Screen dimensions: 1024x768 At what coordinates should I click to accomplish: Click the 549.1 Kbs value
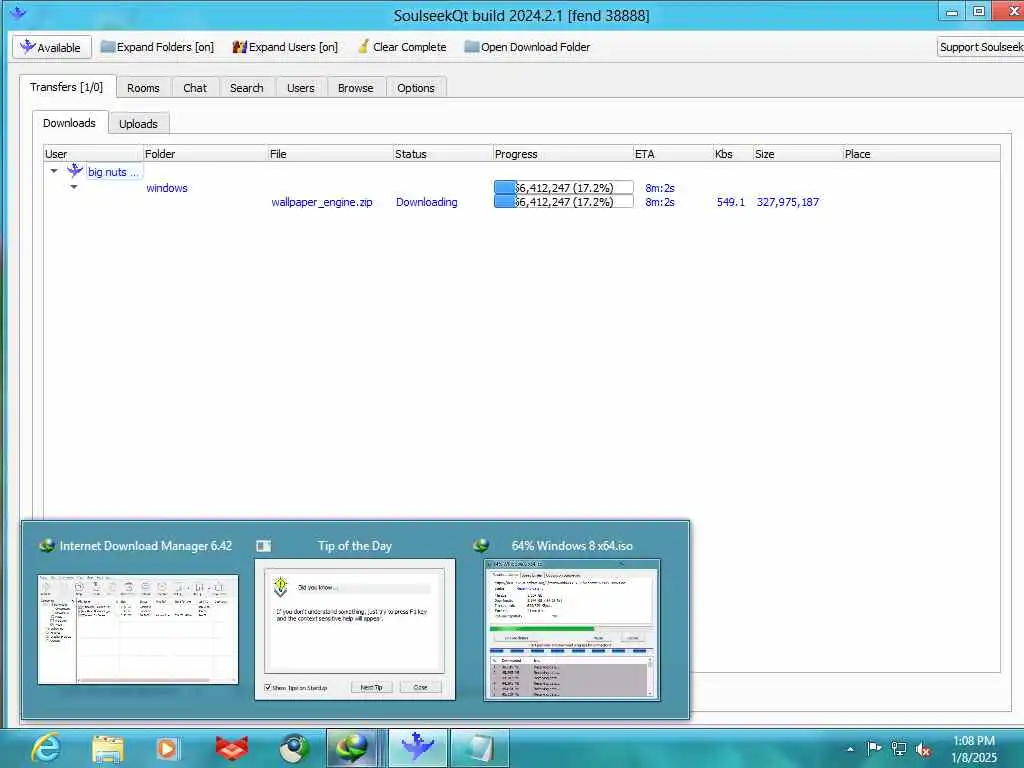point(730,202)
